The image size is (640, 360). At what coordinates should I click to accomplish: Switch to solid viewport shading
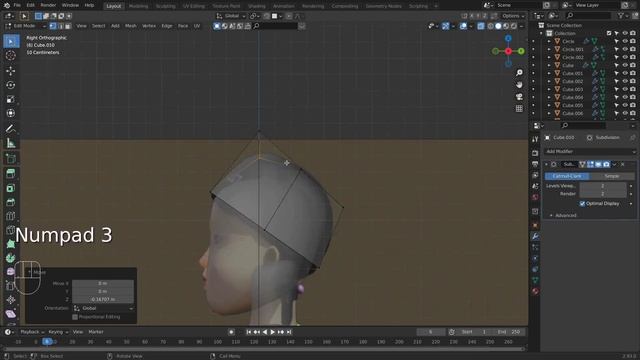click(498, 26)
